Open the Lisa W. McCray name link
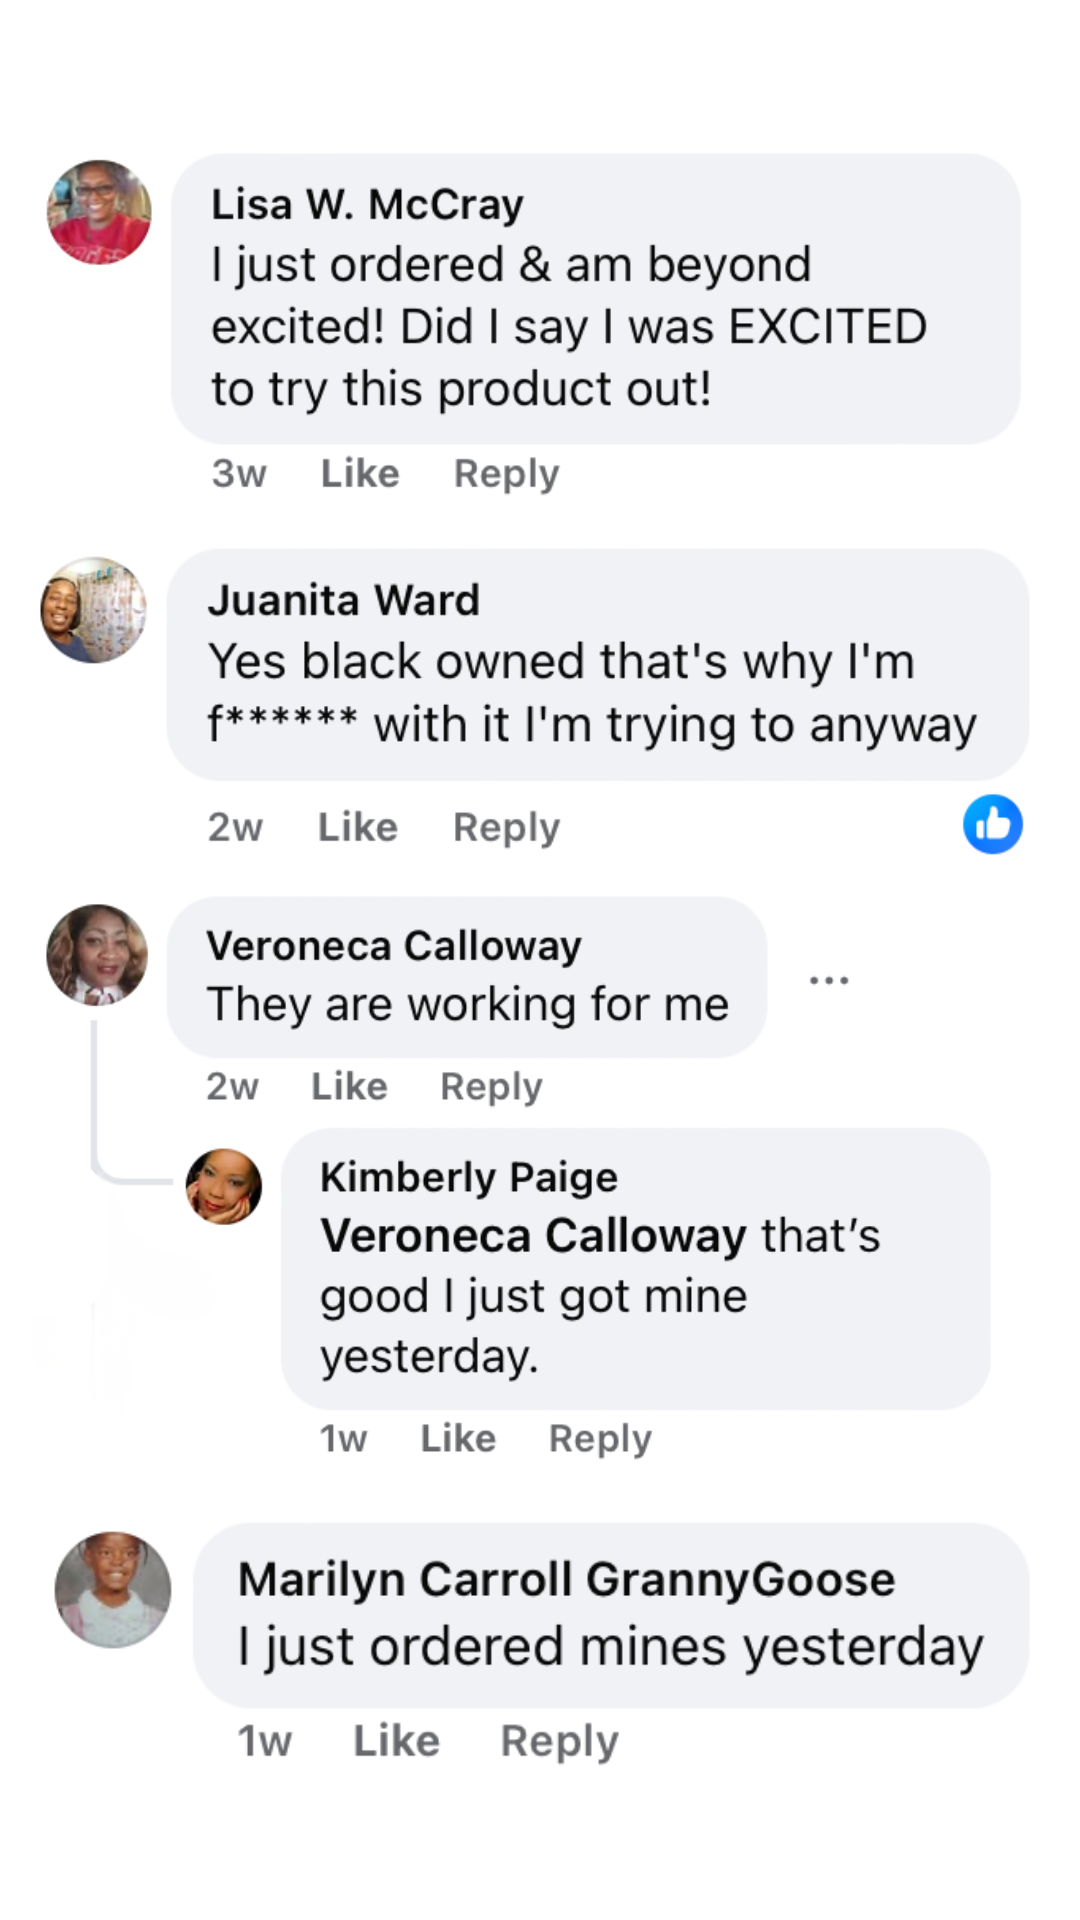The height and width of the screenshot is (1920, 1080). coord(367,205)
